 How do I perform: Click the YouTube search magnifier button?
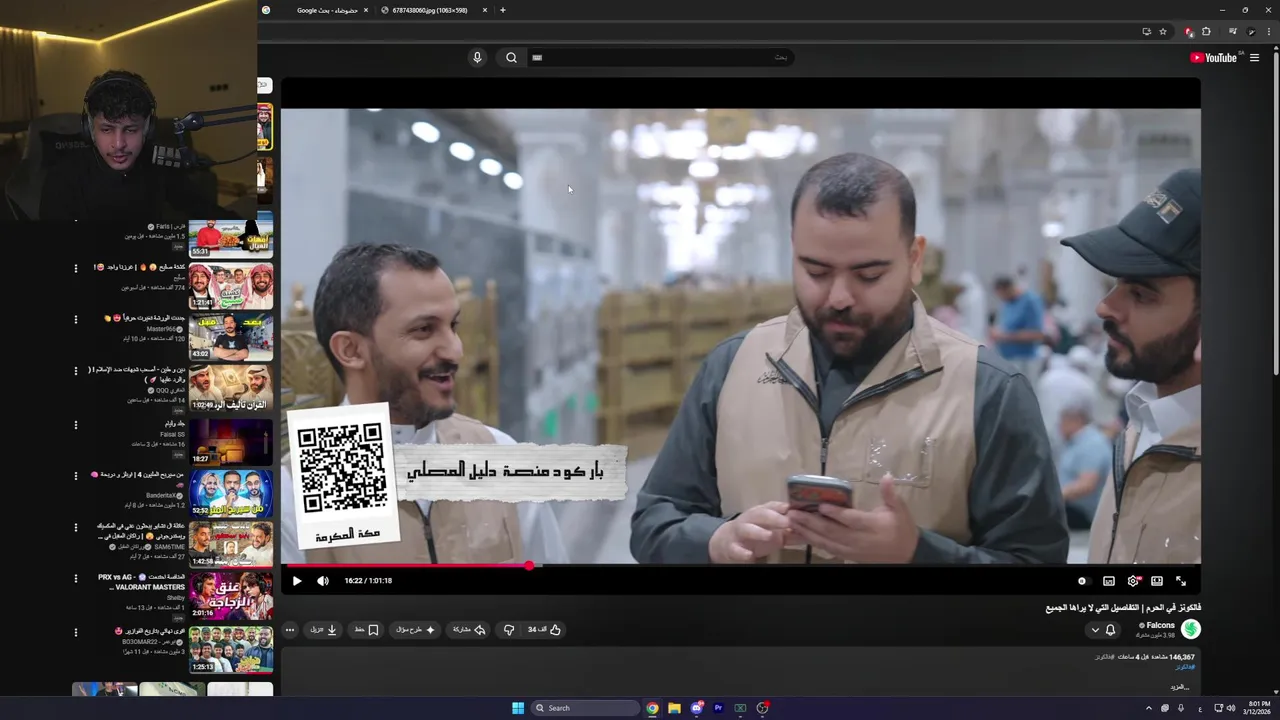(x=511, y=58)
